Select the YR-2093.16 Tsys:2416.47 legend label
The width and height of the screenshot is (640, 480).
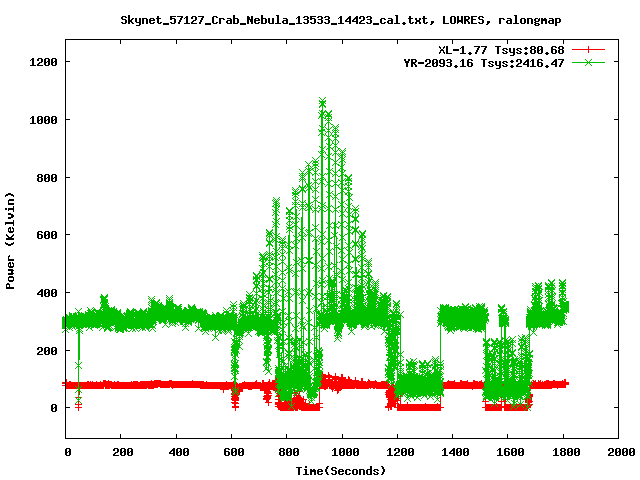pyautogui.click(x=484, y=63)
